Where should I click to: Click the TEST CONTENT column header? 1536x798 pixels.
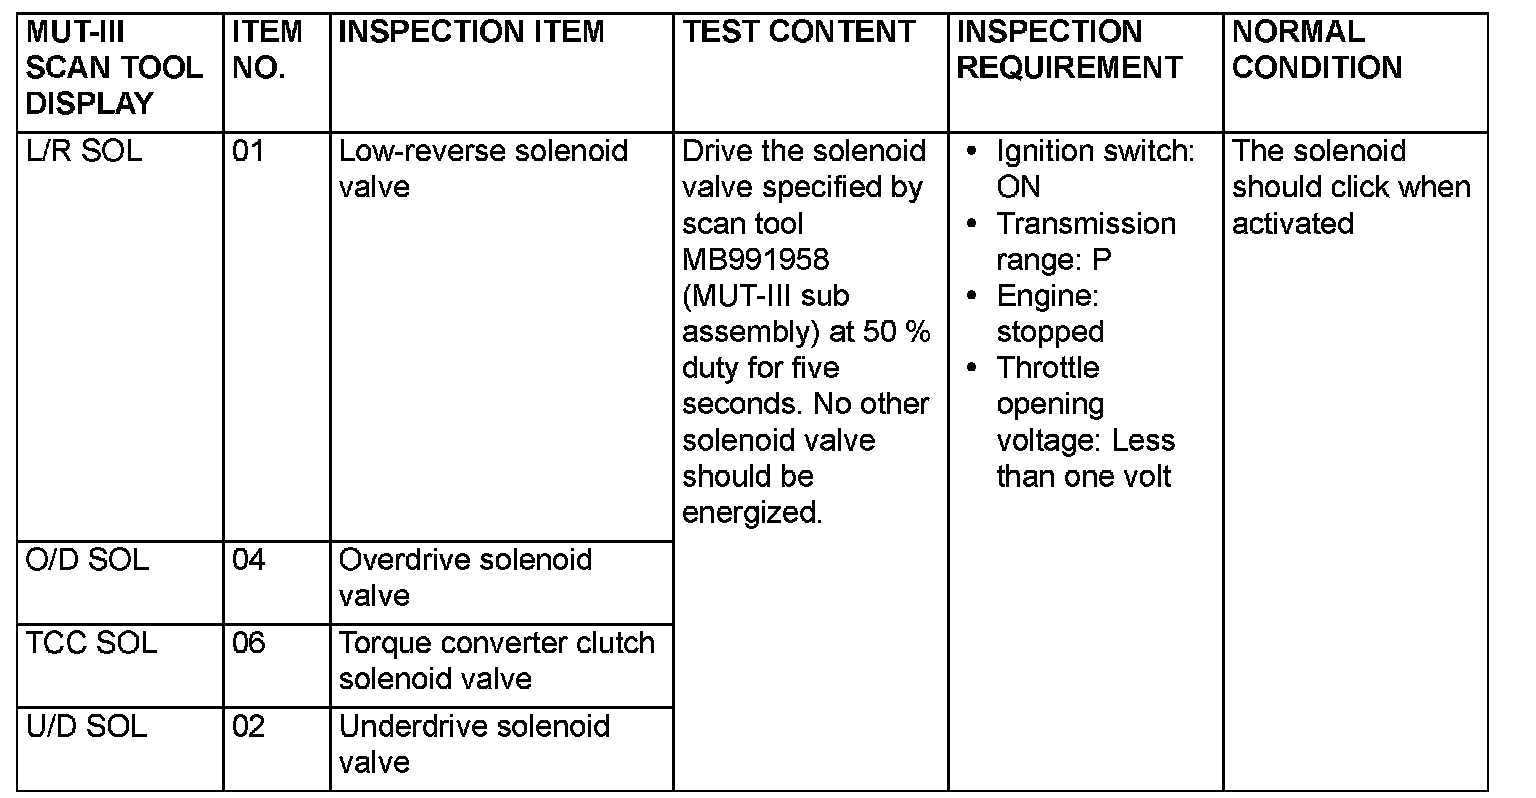[798, 32]
